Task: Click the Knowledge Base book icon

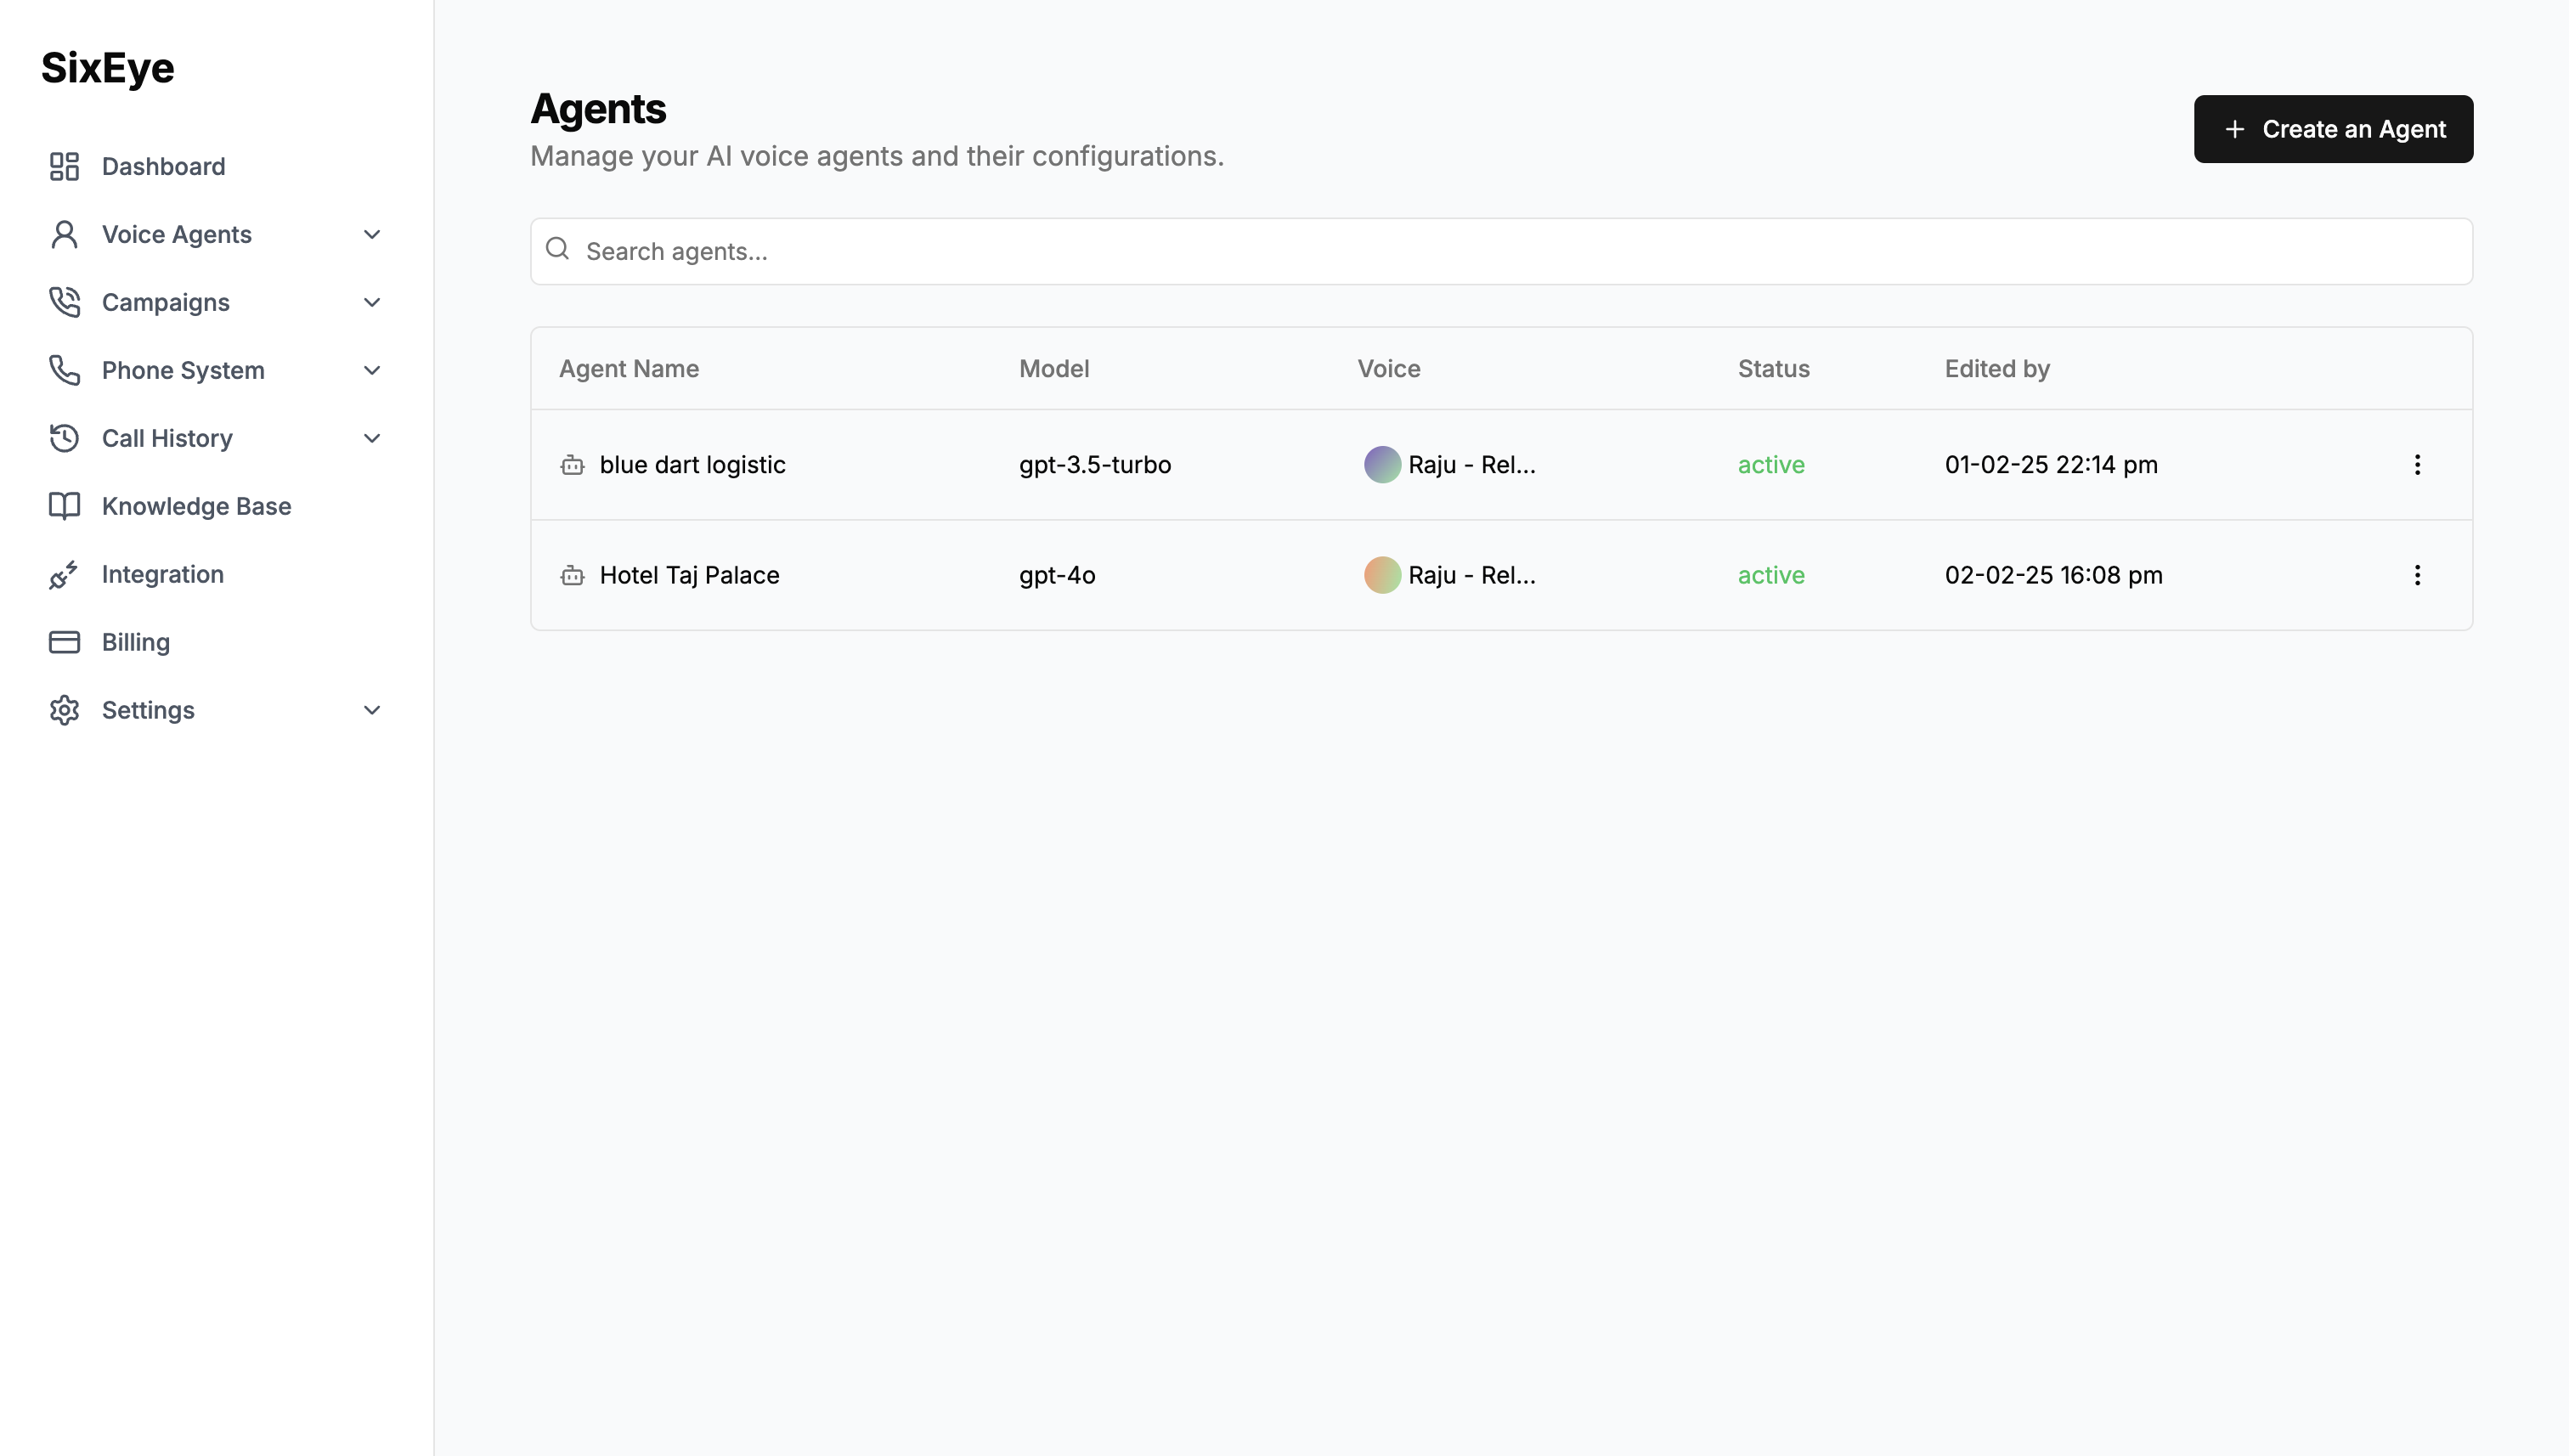Action: pyautogui.click(x=64, y=506)
